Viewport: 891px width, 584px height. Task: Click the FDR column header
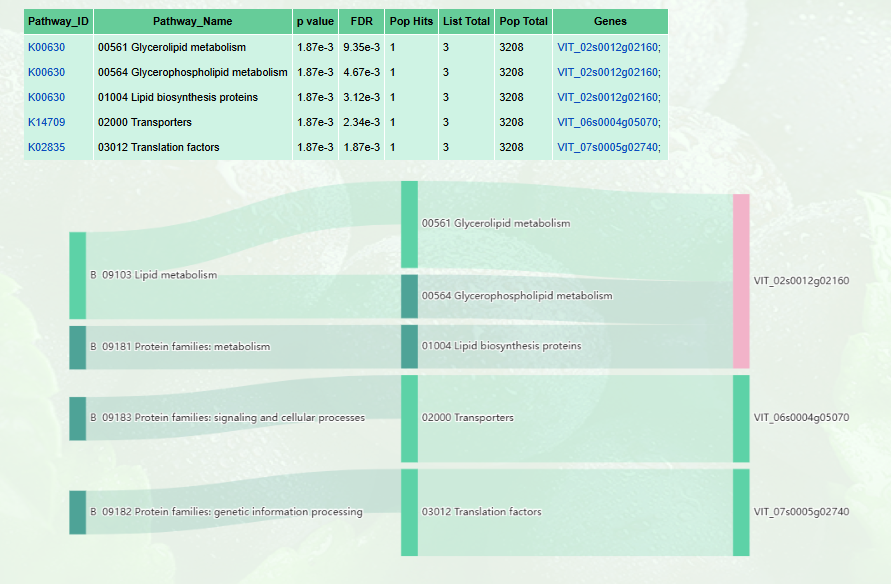pos(361,21)
